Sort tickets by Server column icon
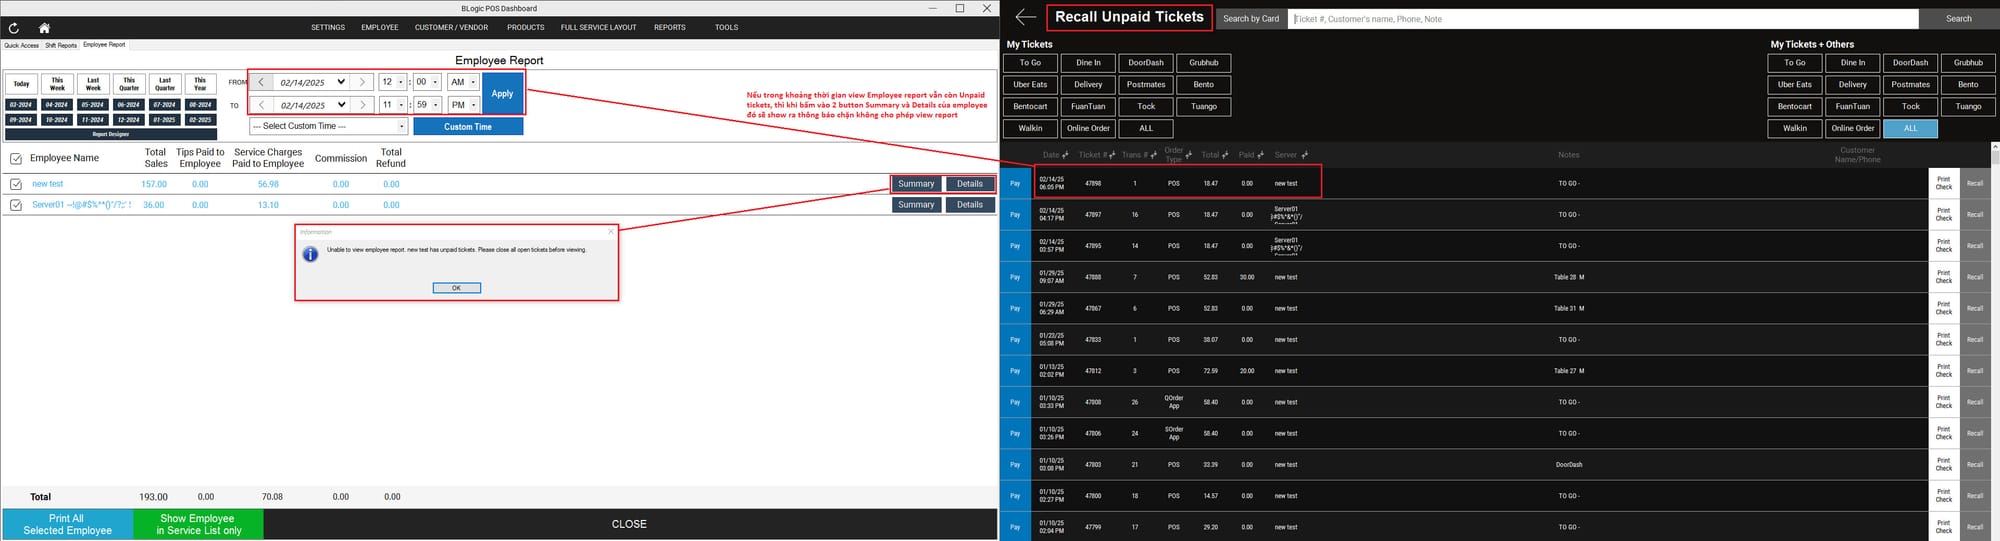The height and width of the screenshot is (541, 2000). (x=1304, y=155)
